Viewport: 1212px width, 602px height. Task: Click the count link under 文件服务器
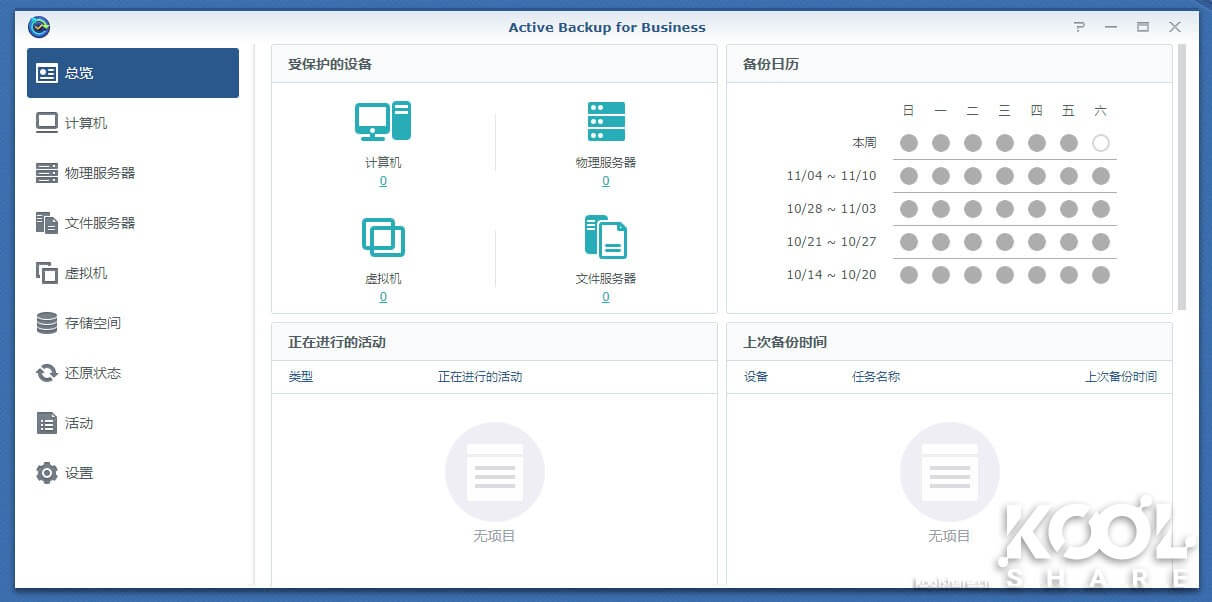click(606, 297)
